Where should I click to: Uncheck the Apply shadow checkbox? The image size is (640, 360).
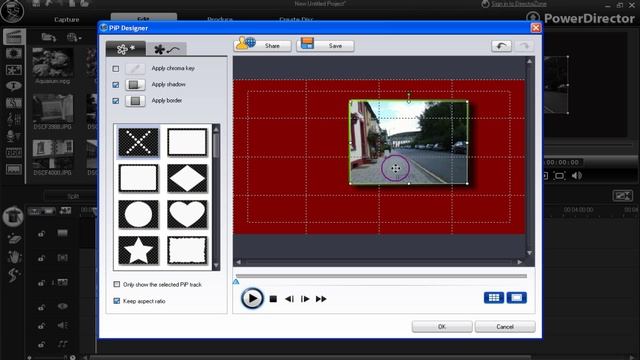[x=116, y=84]
